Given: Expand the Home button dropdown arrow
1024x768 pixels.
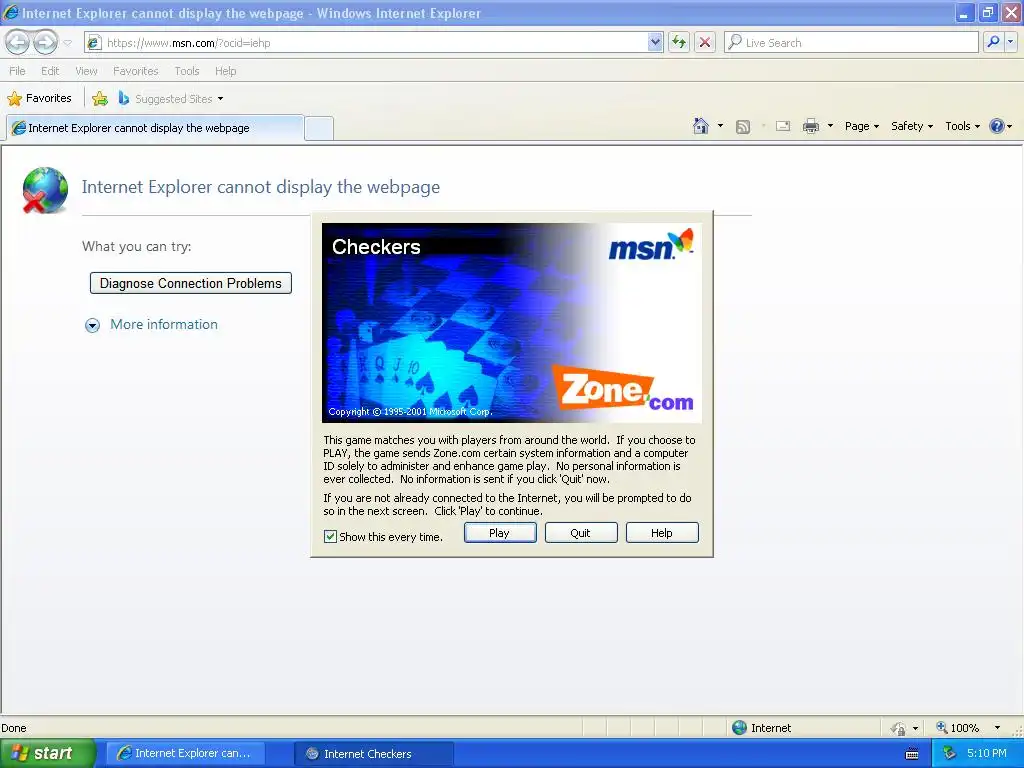Looking at the screenshot, I should point(720,126).
